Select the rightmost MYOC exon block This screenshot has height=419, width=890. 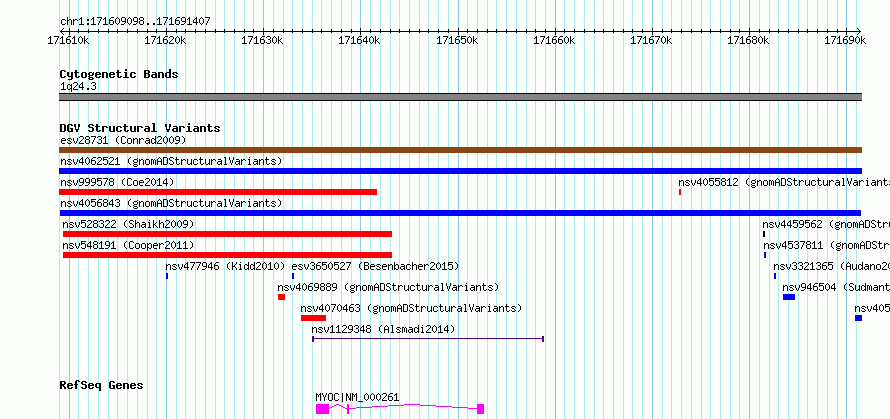click(x=481, y=409)
